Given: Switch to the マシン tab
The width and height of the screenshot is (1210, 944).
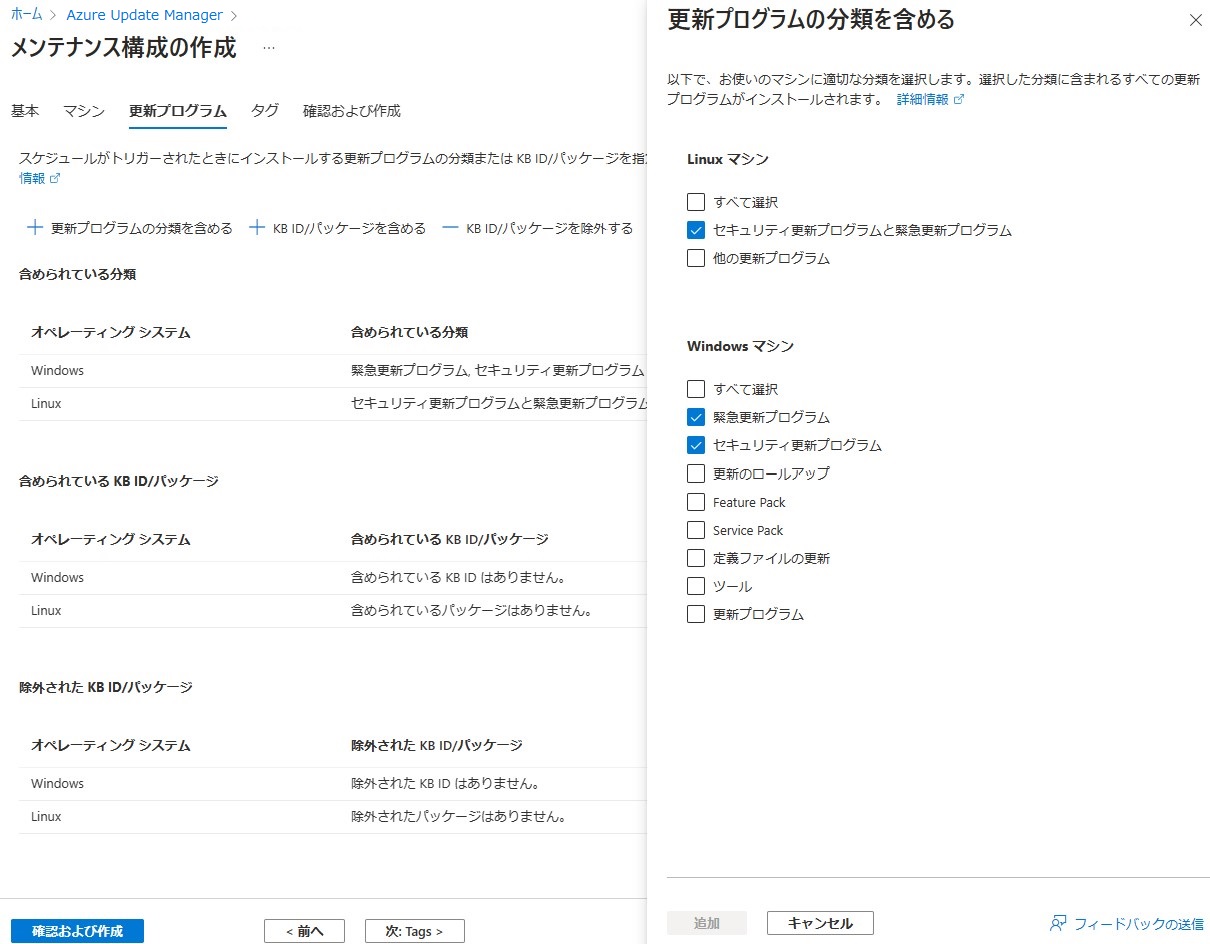Looking at the screenshot, I should point(83,111).
